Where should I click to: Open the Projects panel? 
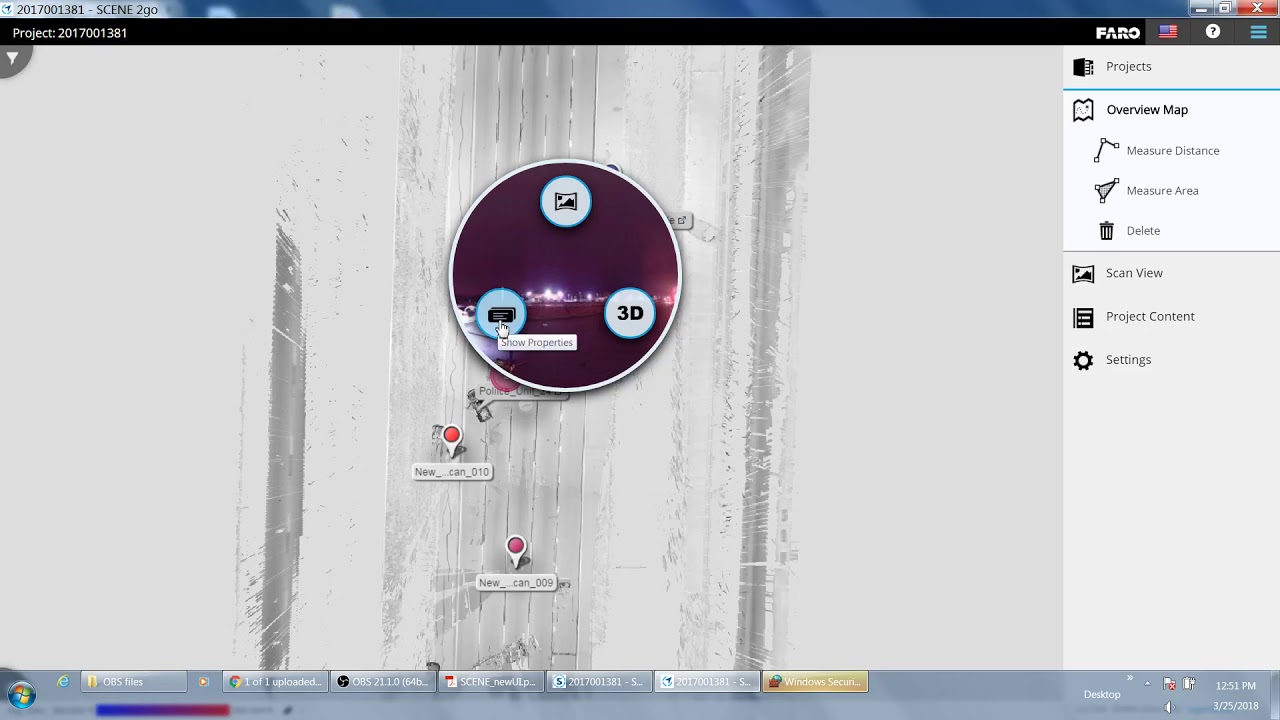tap(1171, 66)
